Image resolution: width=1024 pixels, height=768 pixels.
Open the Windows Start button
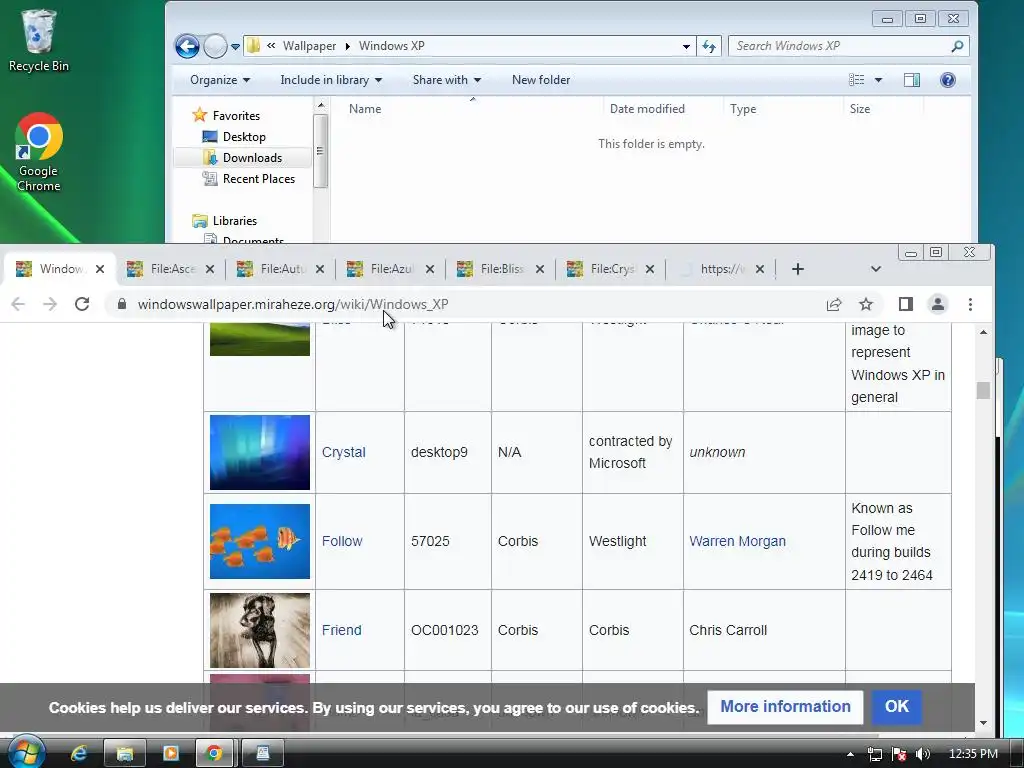pos(26,753)
